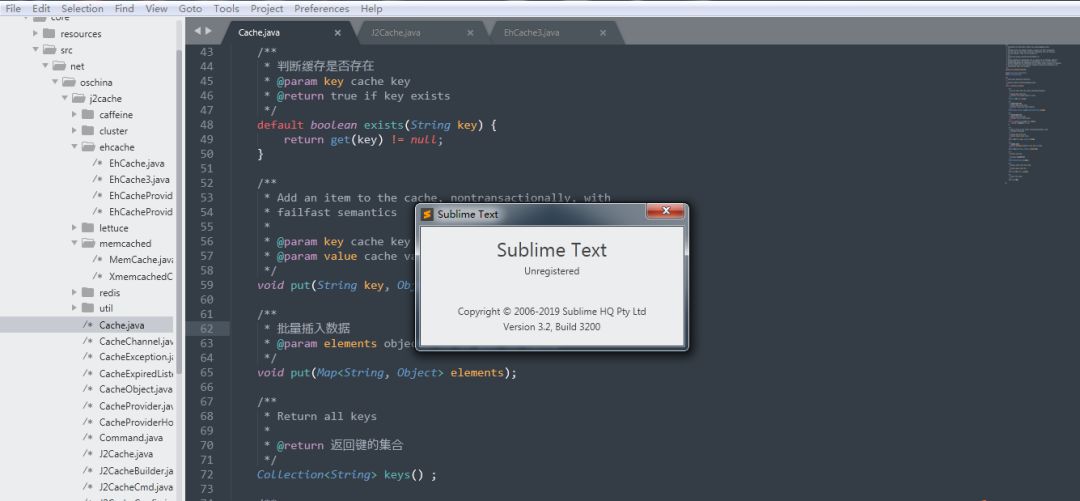
Task: Switch to the J2Cache.java tab
Action: [396, 33]
